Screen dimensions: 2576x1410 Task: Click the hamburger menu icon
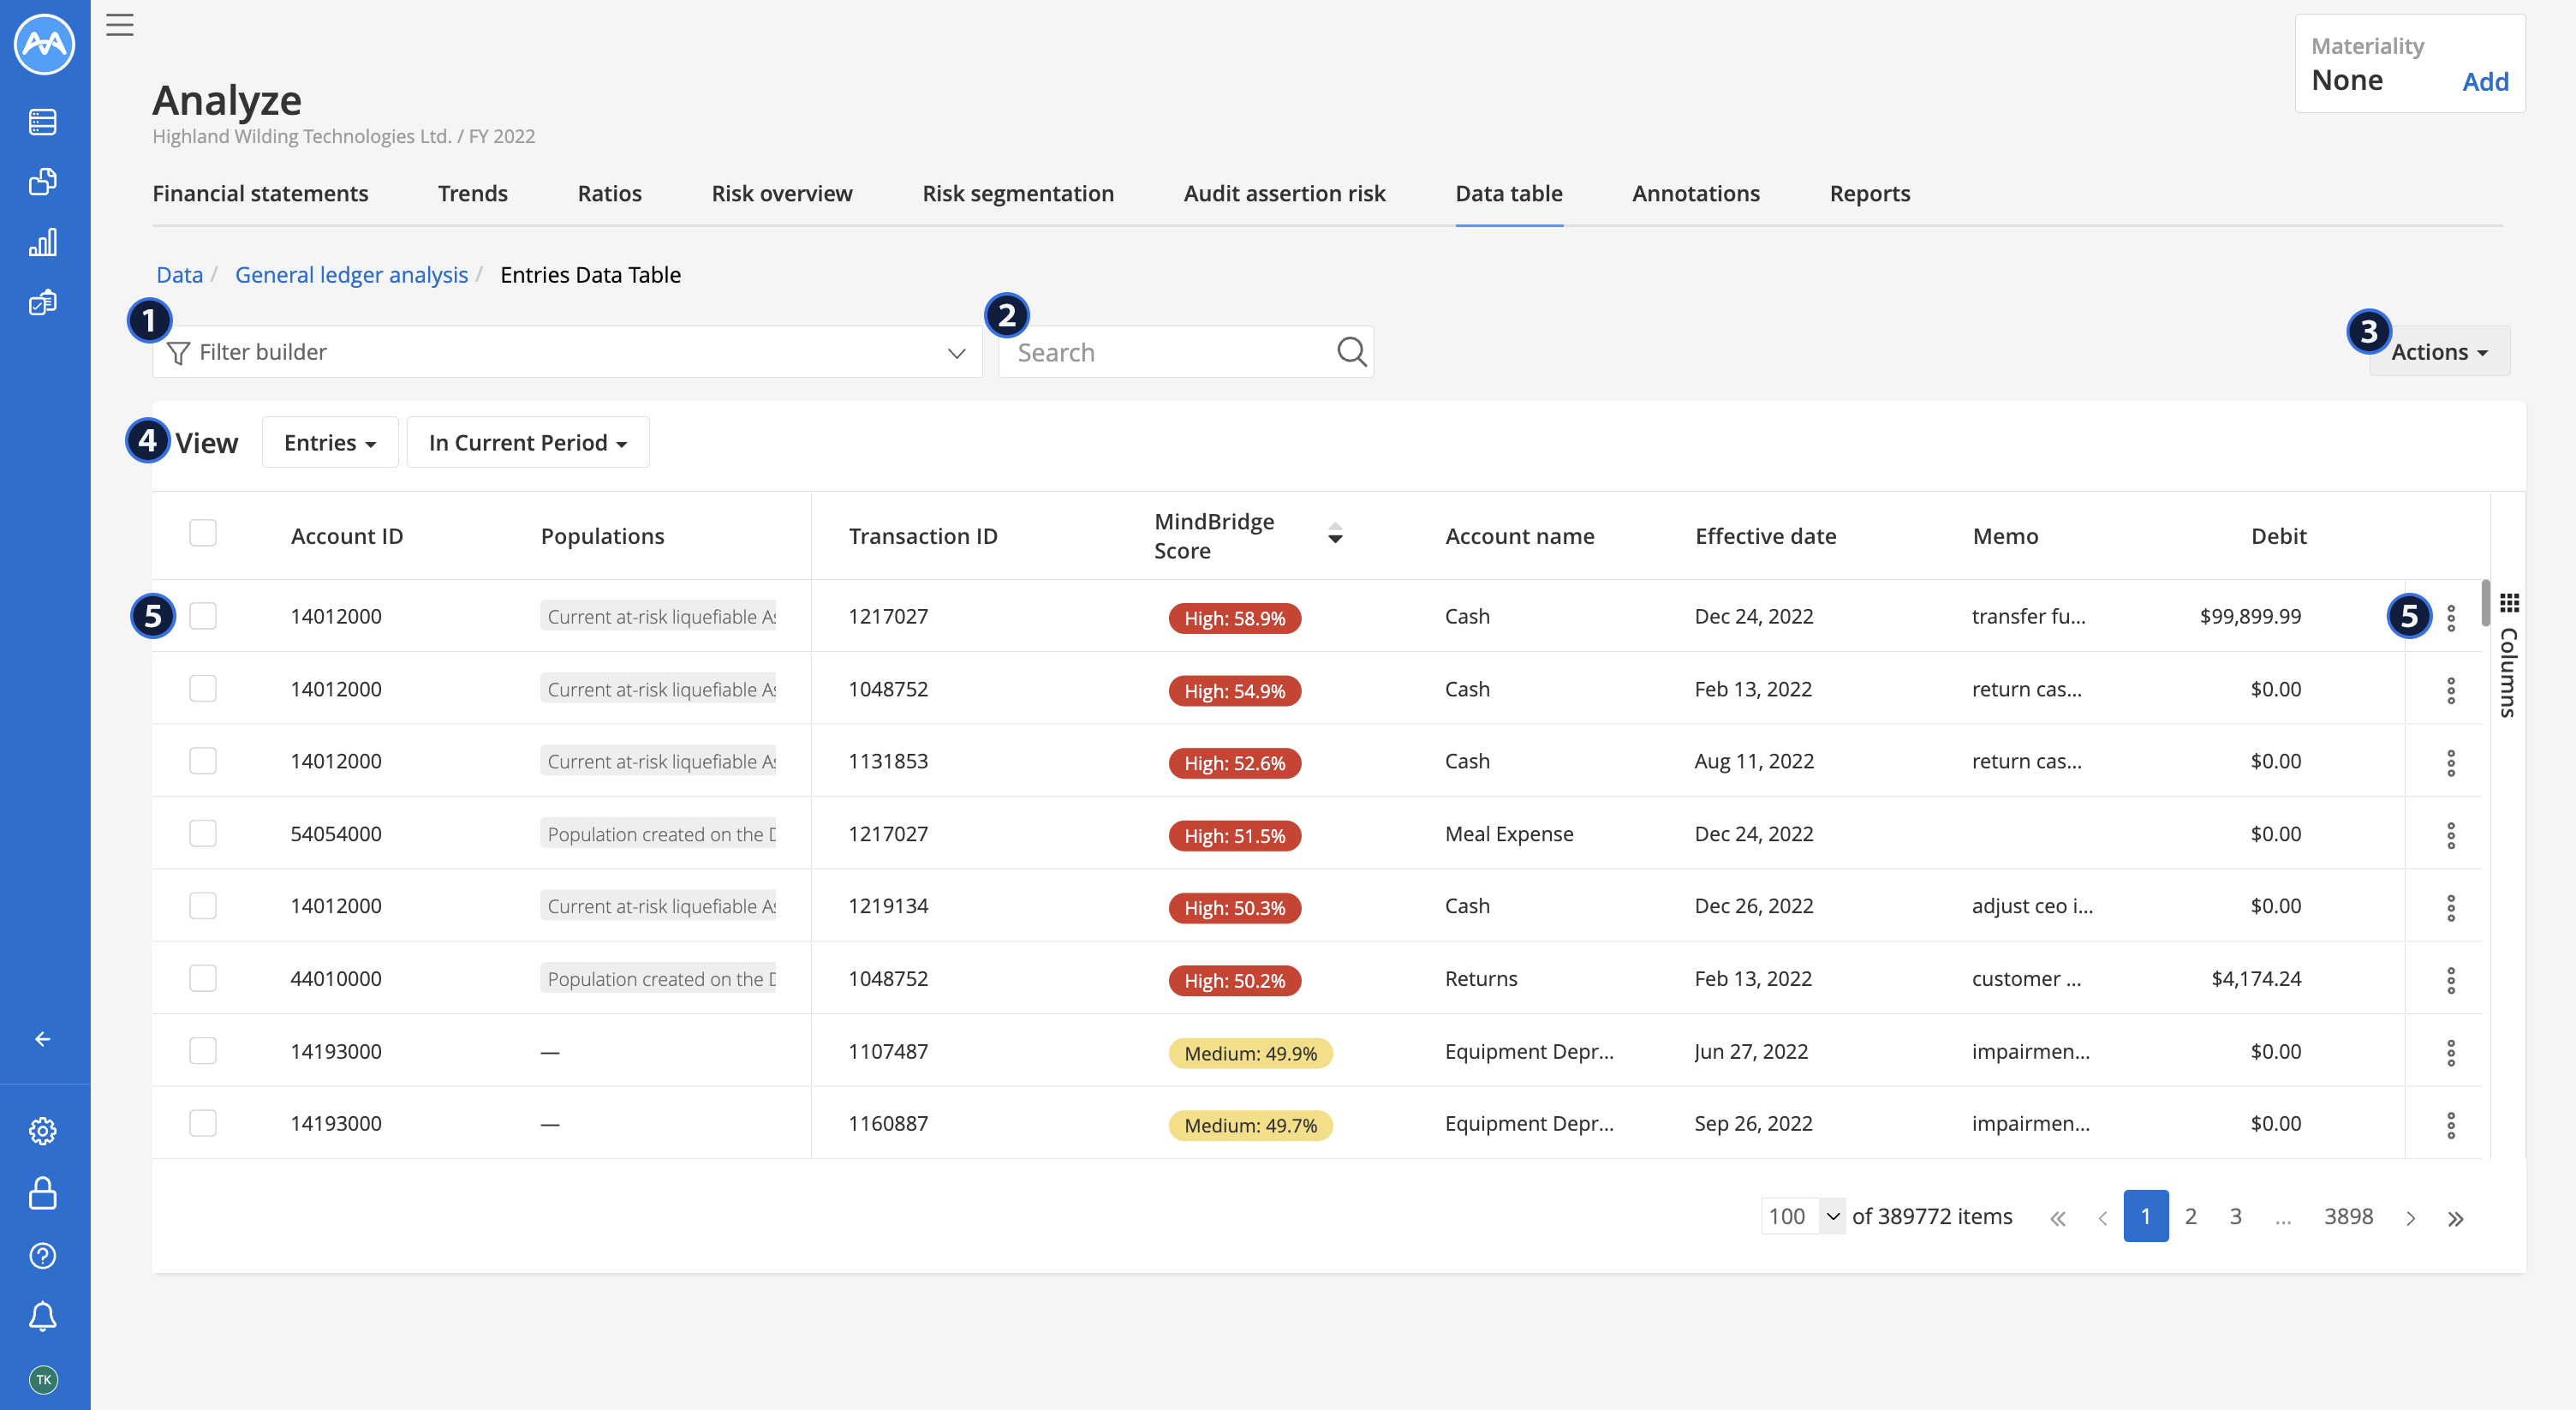[x=120, y=25]
